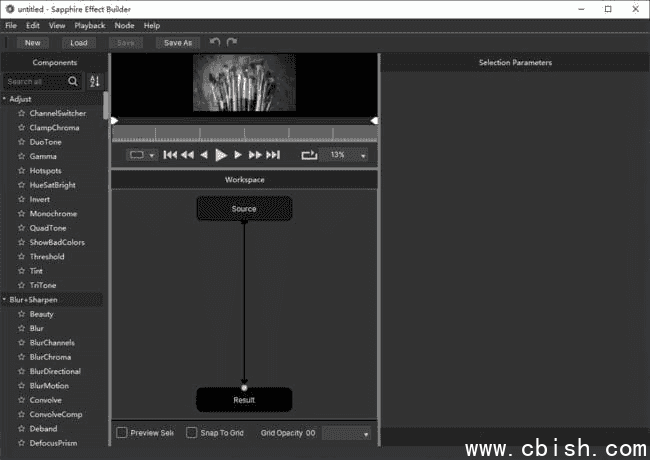
Task: Click the New button
Action: coord(32,43)
